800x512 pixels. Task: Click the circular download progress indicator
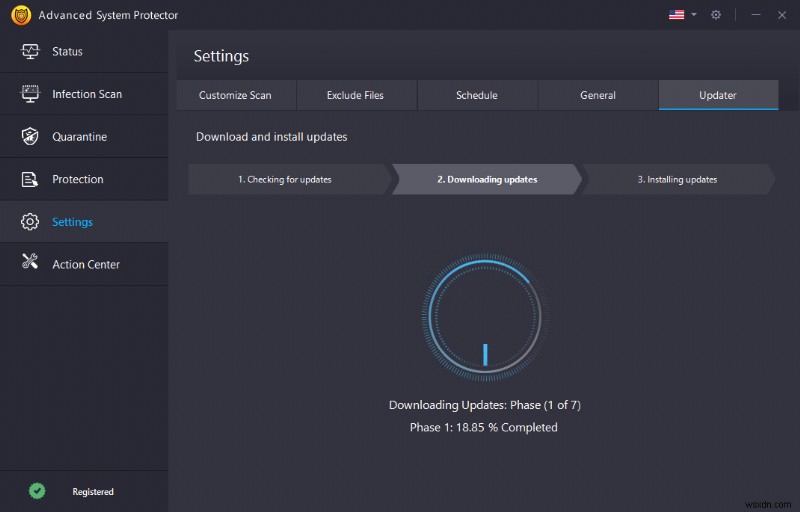point(485,317)
